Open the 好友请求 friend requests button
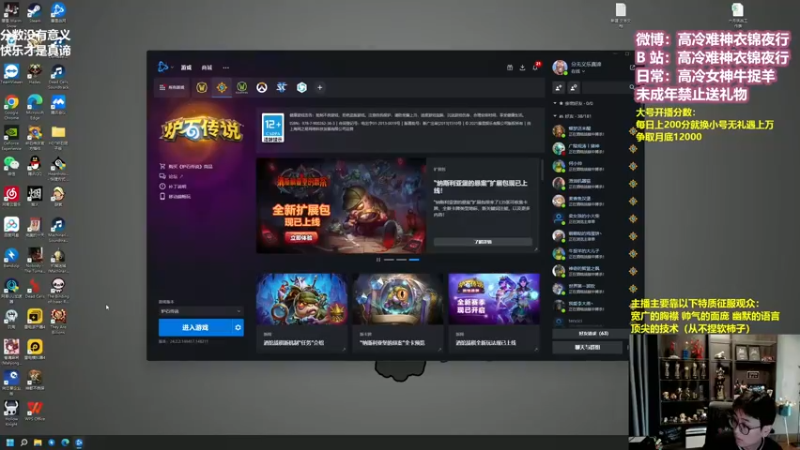The image size is (800, 450). tap(593, 333)
